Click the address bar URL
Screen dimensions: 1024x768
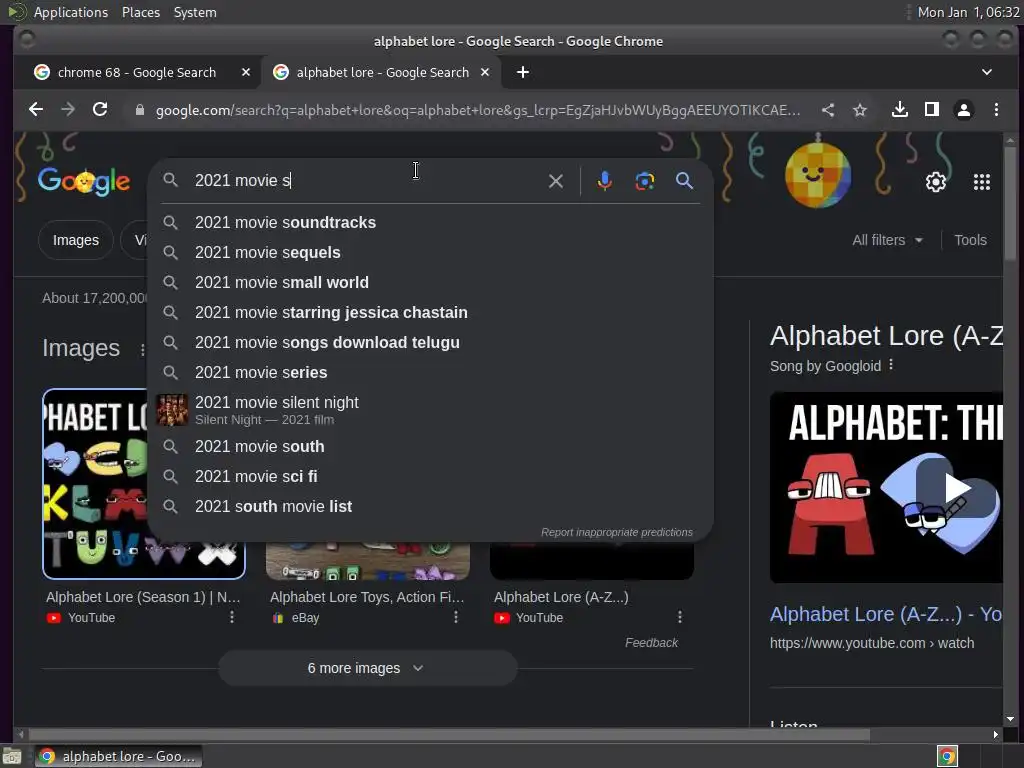coord(477,110)
